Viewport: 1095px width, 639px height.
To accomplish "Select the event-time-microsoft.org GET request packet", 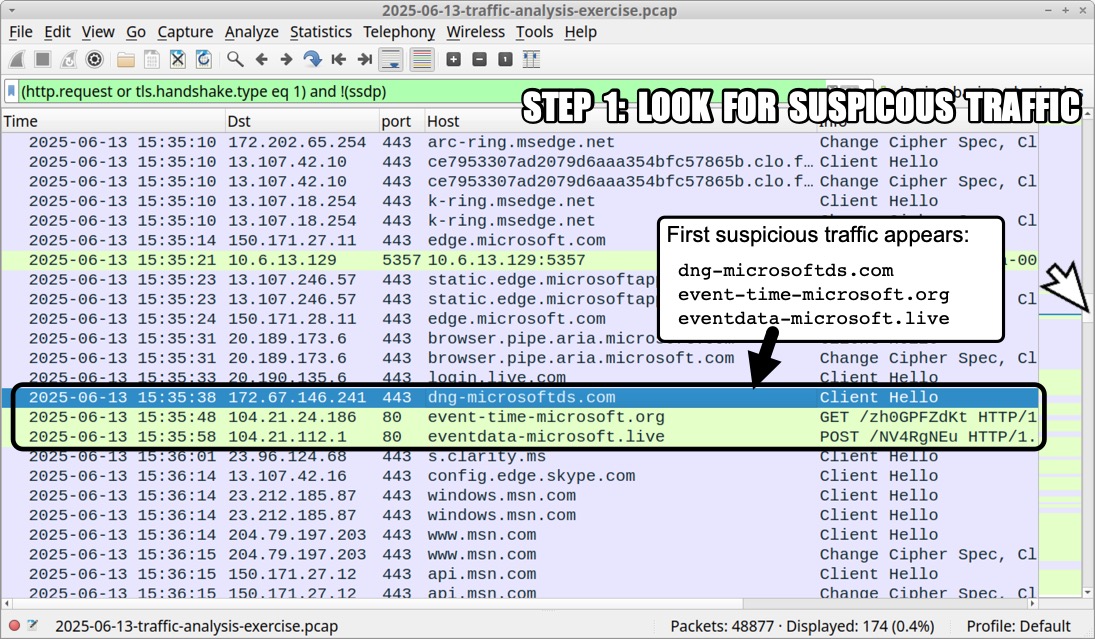I will (x=520, y=417).
